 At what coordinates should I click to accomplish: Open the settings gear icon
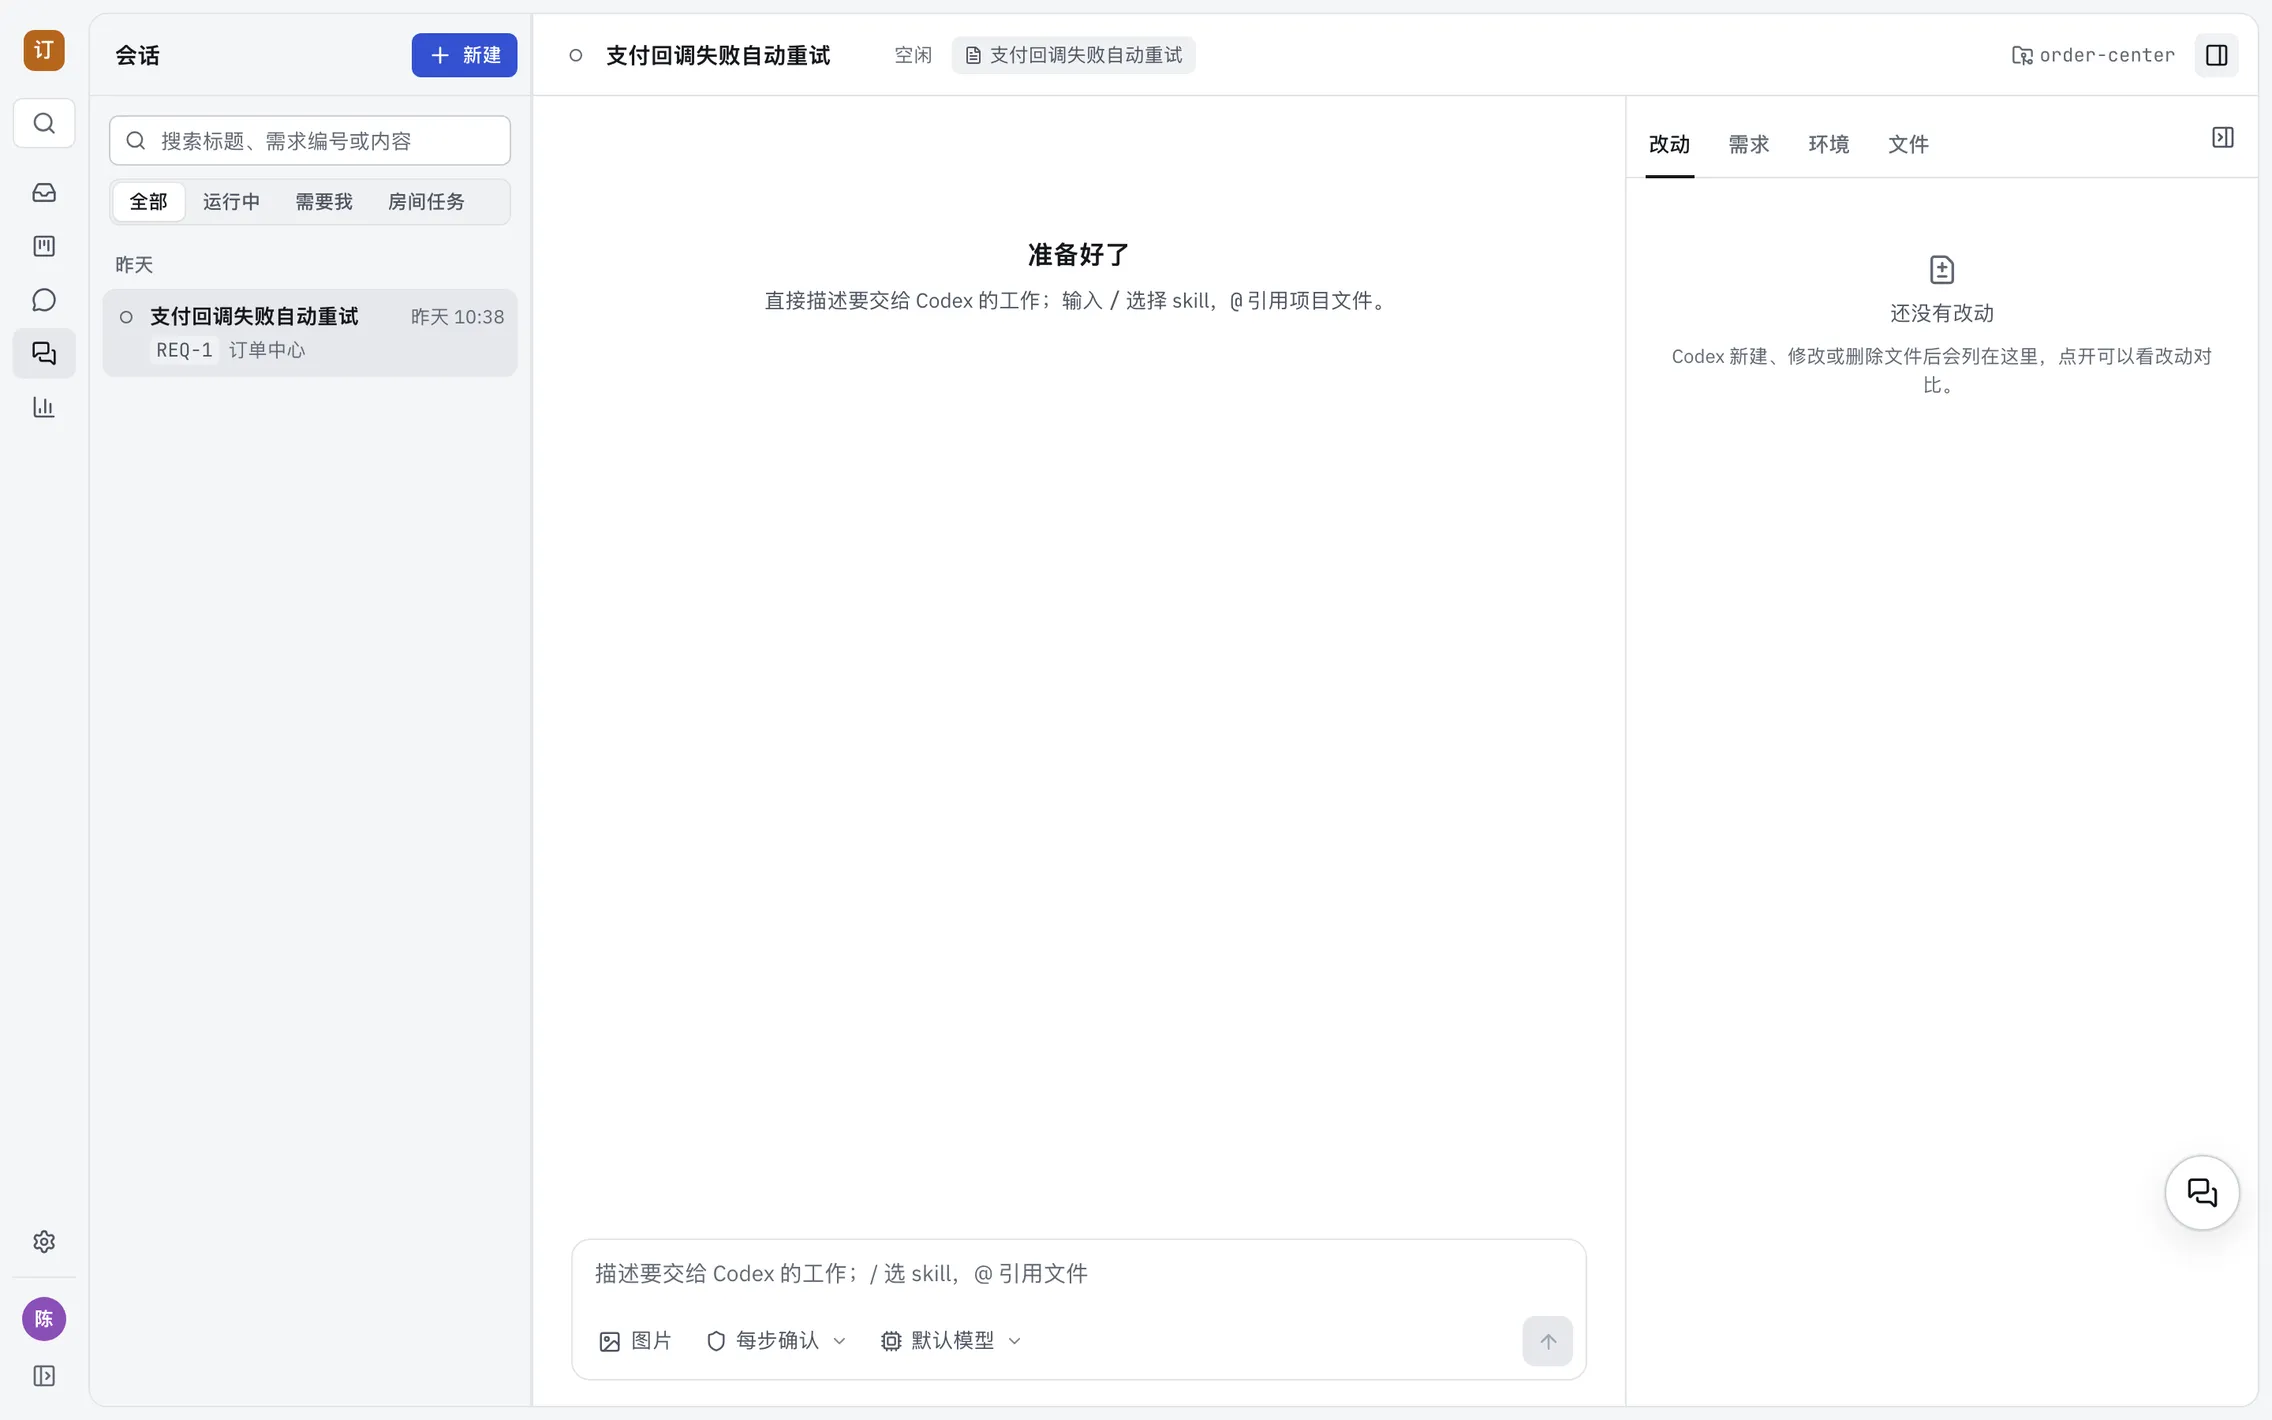click(44, 1241)
